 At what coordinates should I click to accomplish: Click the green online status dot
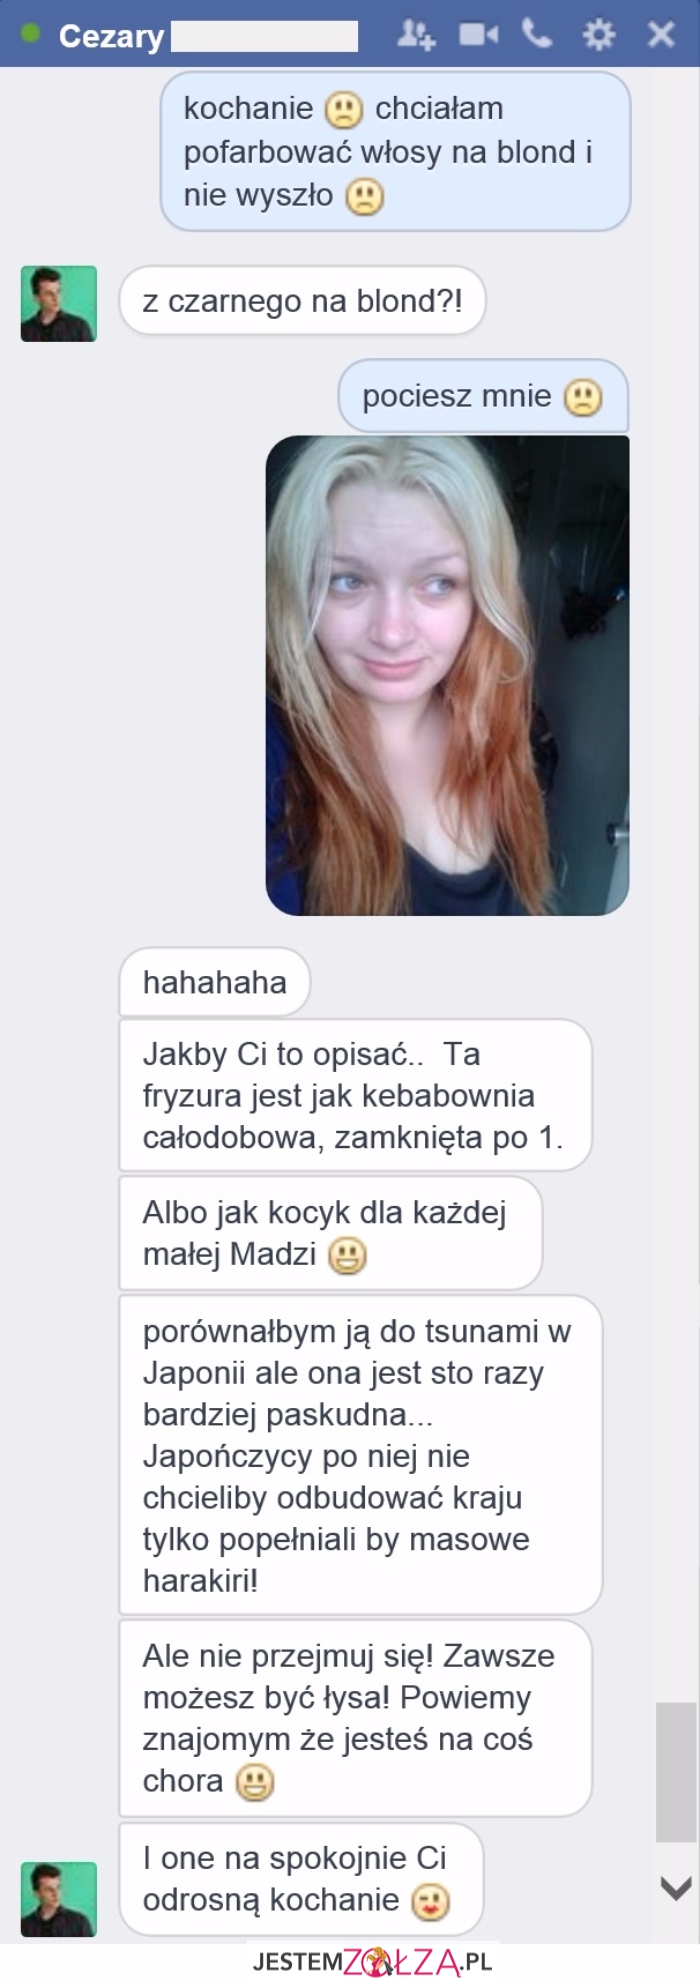pos(31,34)
